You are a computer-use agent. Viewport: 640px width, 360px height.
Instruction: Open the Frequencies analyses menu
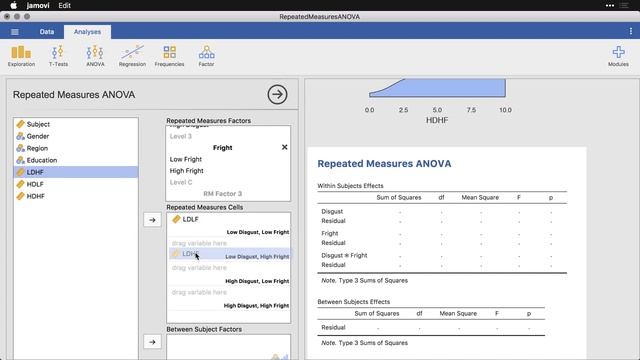point(169,56)
